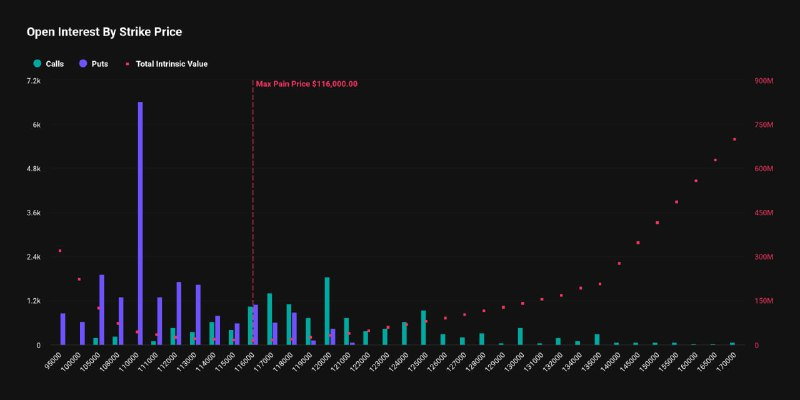Toggle Total Intrinsic Value series label
800x400 pixels.
click(x=171, y=63)
